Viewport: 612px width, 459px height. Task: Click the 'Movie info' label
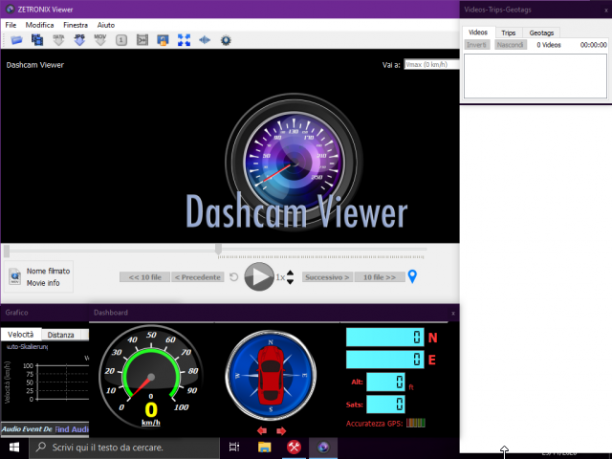pos(43,283)
